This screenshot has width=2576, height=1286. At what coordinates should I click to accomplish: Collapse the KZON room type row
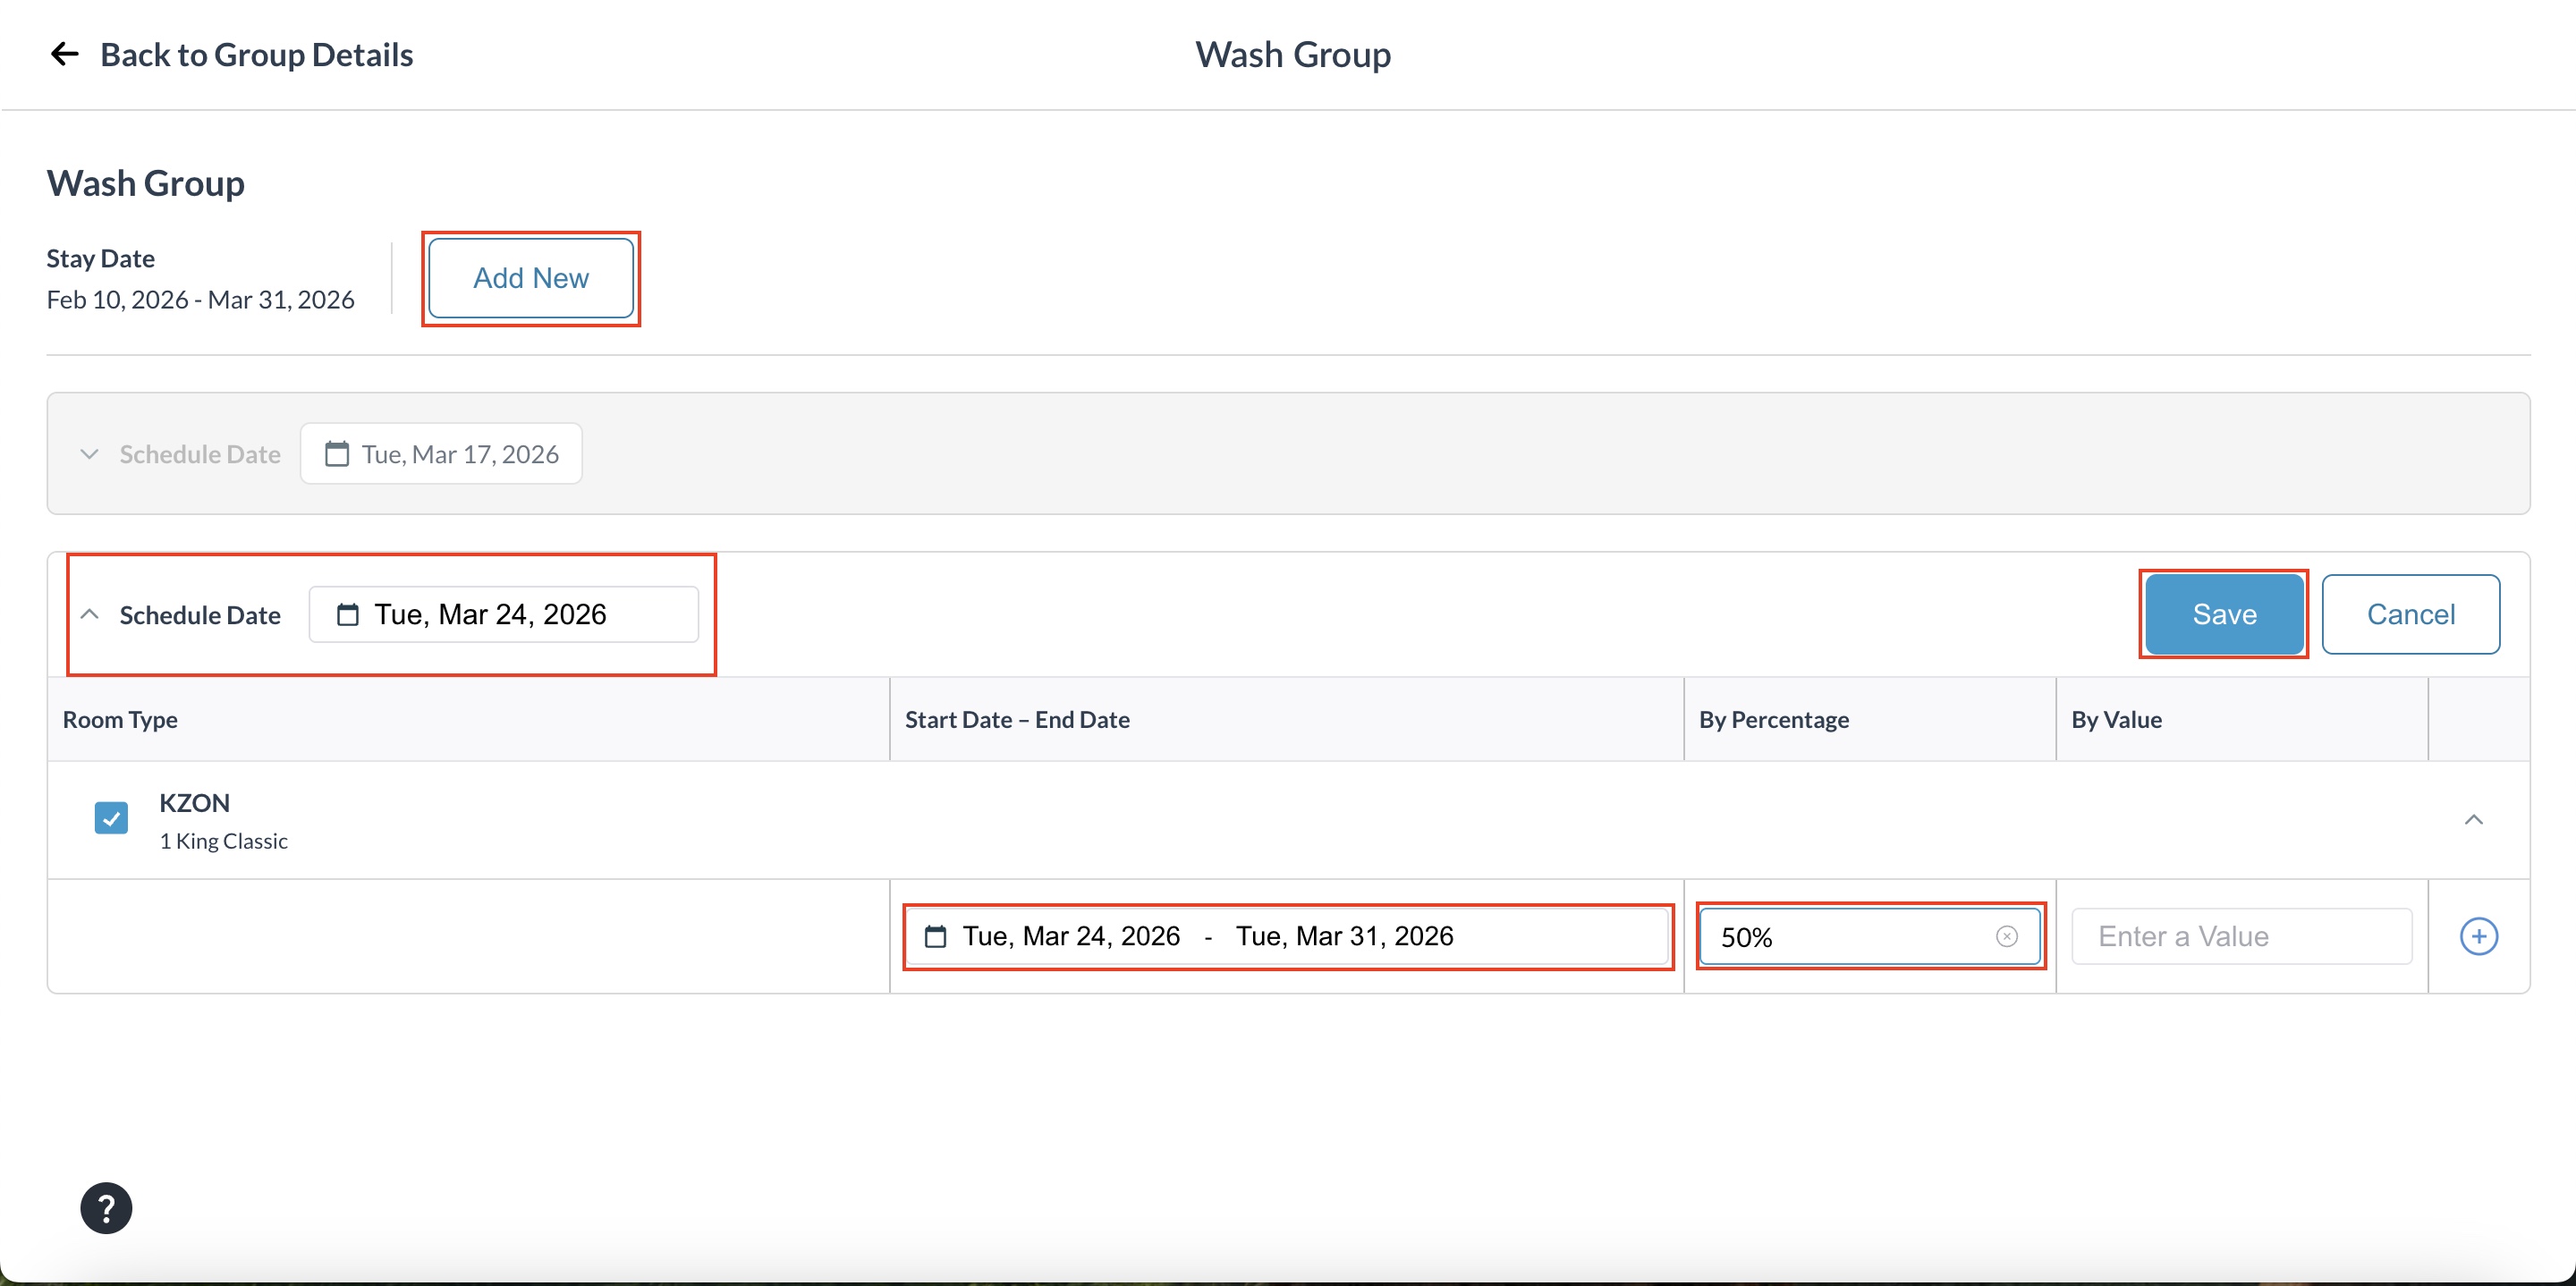pos(2473,820)
